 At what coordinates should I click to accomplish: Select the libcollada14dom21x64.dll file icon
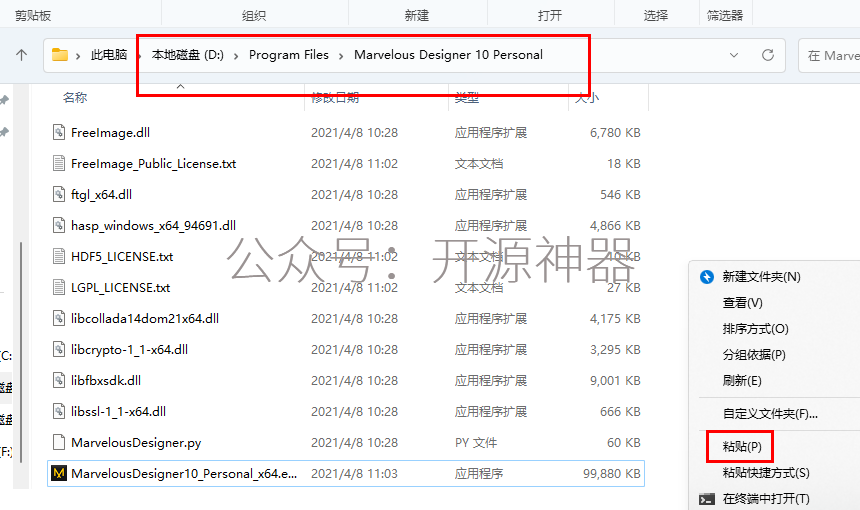point(59,318)
